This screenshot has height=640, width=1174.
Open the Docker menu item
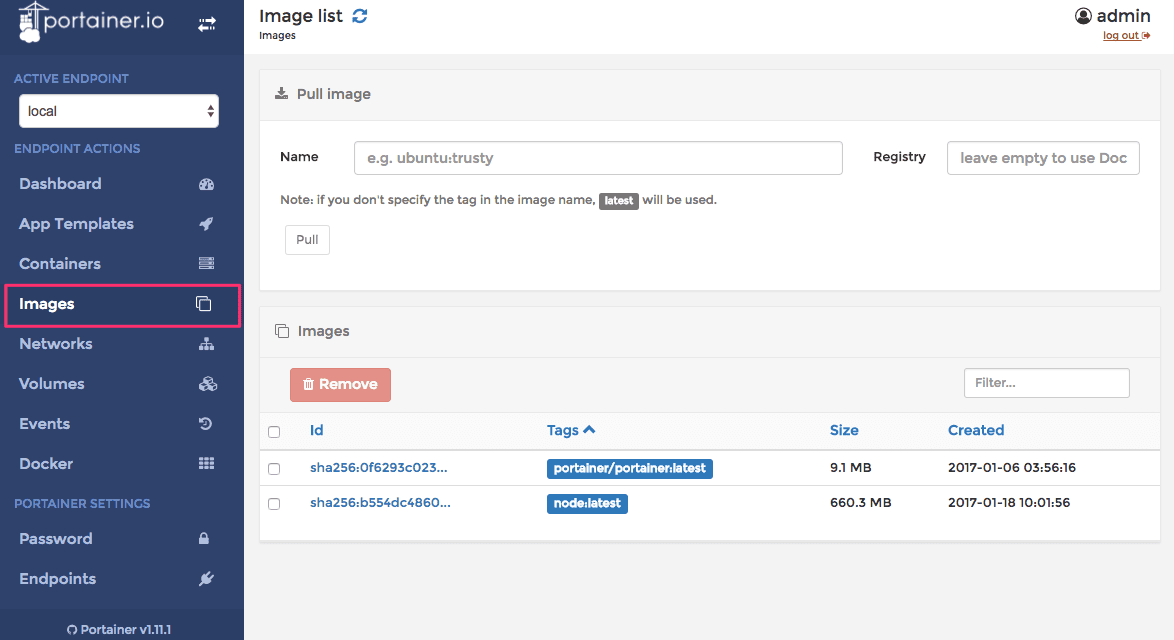coord(46,464)
